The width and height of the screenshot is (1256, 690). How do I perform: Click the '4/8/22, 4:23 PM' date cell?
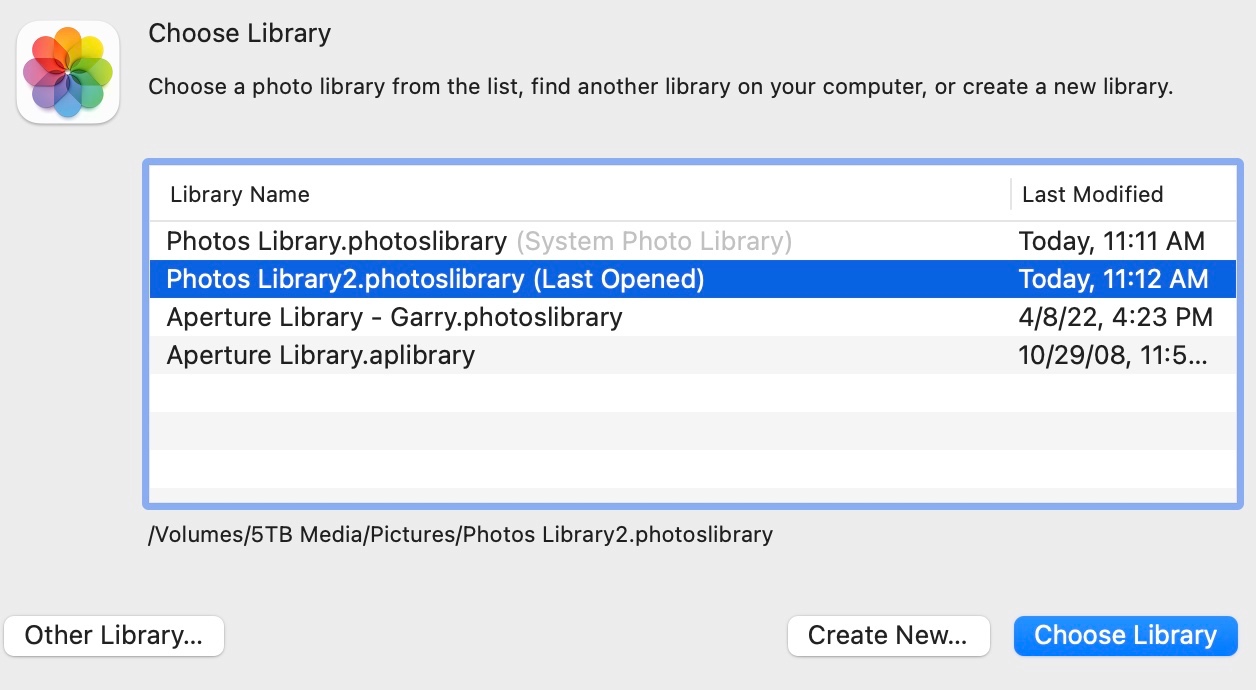click(x=1115, y=317)
